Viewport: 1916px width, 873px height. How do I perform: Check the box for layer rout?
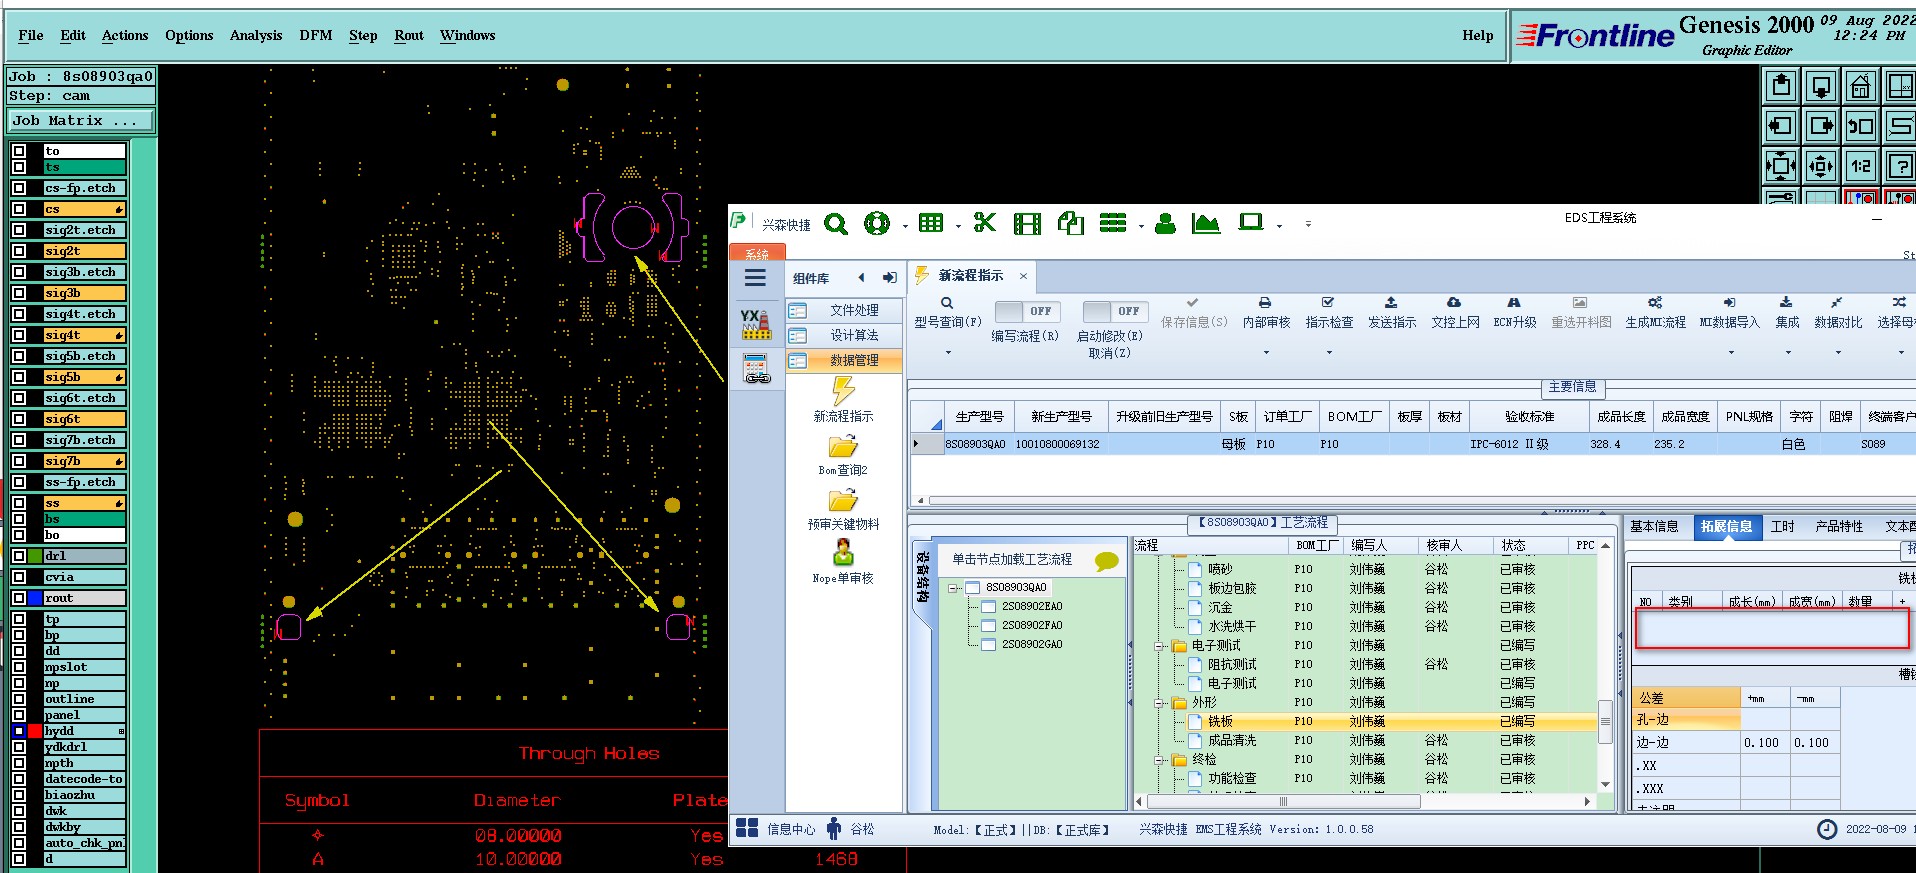(x=19, y=598)
